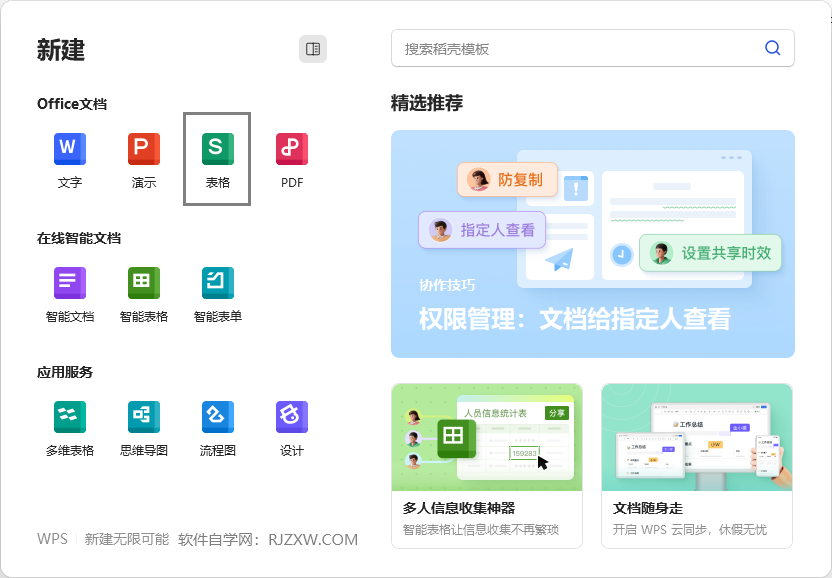Viewport: 832px width, 578px height.
Task: Open the 多人信息收集神器 card
Action: coord(487,465)
